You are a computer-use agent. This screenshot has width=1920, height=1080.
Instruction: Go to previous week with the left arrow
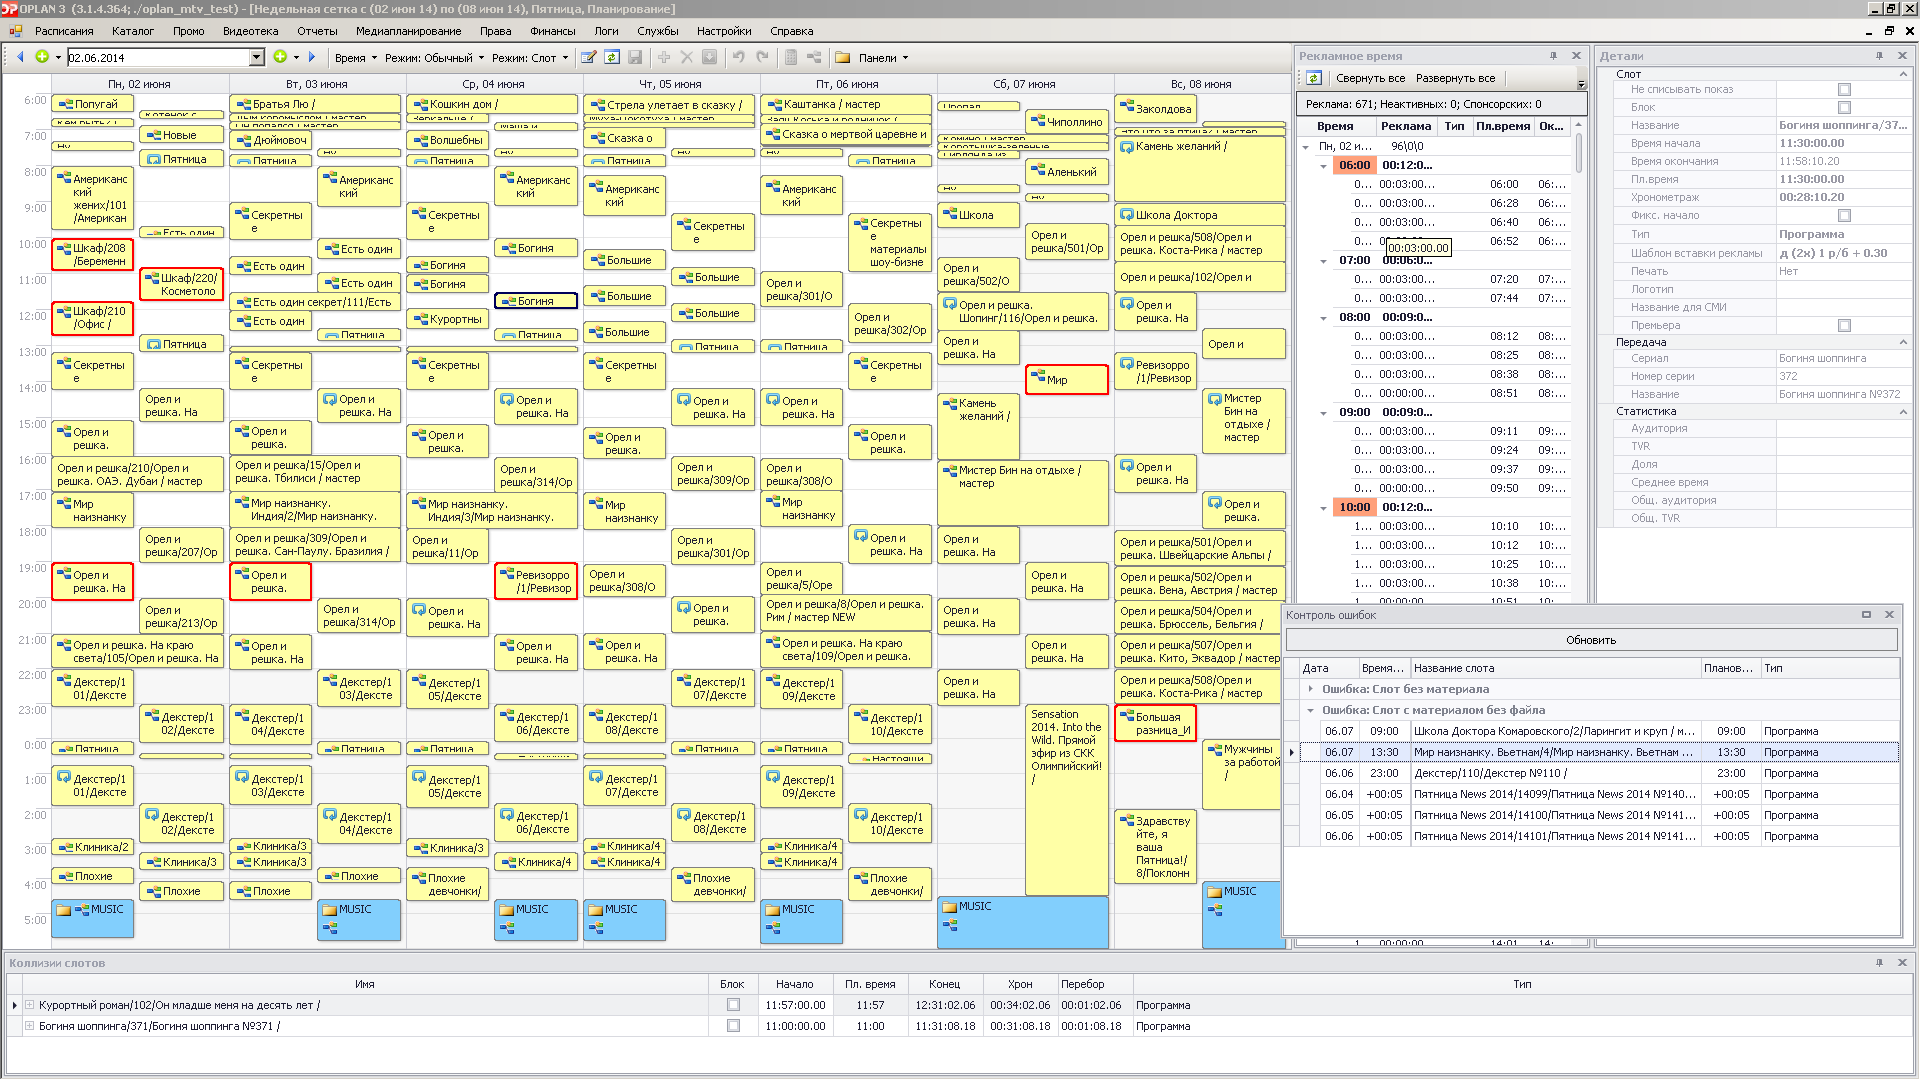tap(20, 57)
